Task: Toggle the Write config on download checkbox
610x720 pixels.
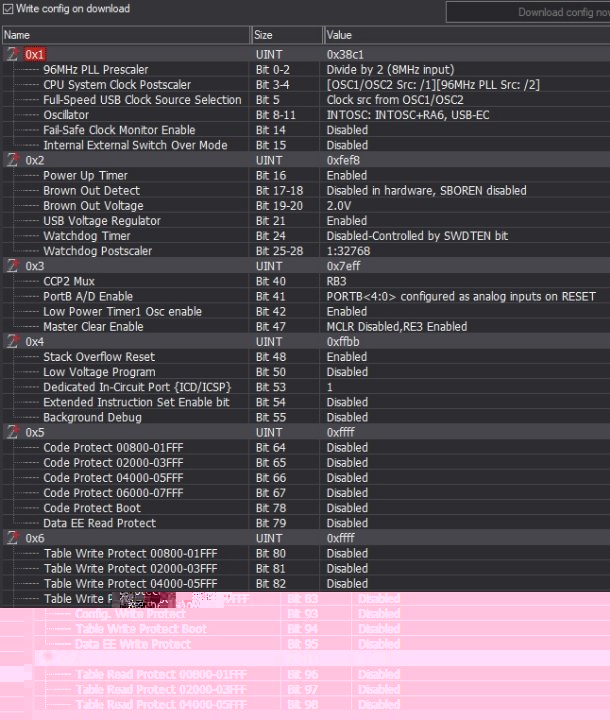Action: (8, 9)
